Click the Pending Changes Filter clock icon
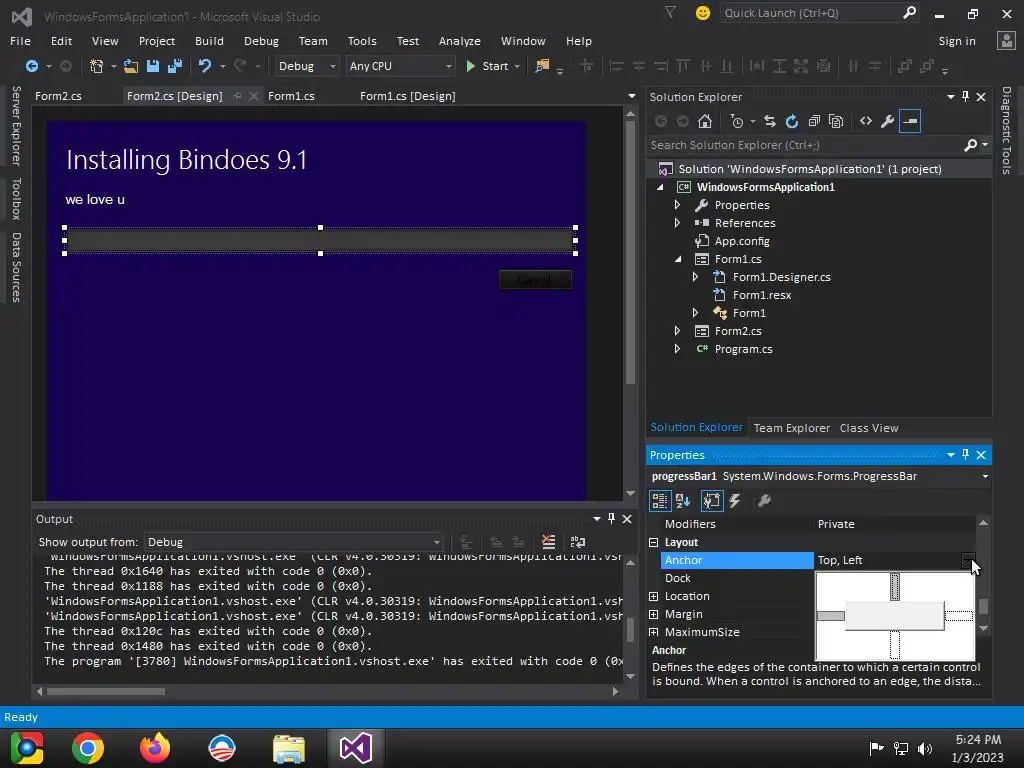The image size is (1024, 768). 737,121
